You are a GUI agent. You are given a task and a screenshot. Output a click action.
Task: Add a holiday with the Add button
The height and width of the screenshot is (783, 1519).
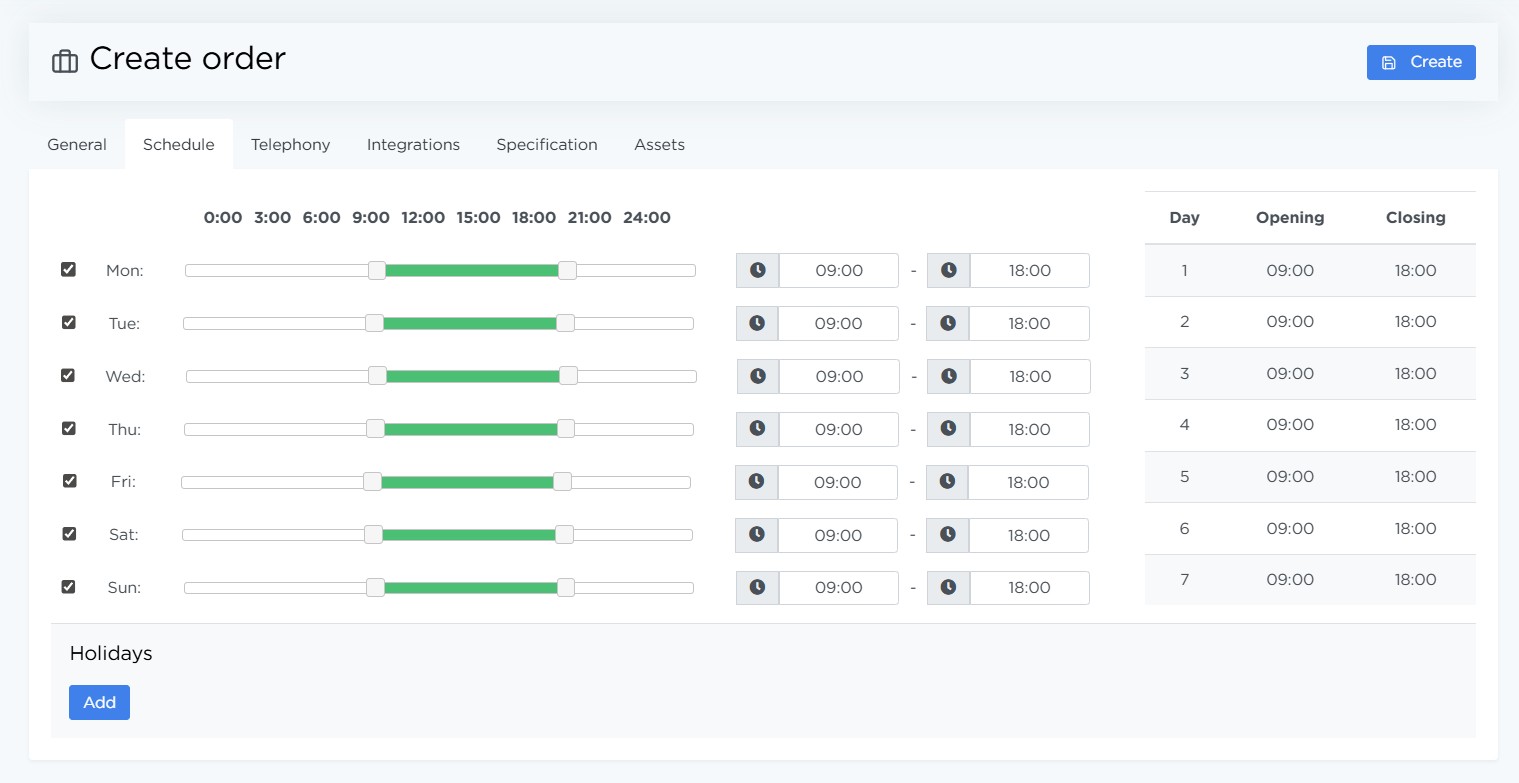click(99, 702)
